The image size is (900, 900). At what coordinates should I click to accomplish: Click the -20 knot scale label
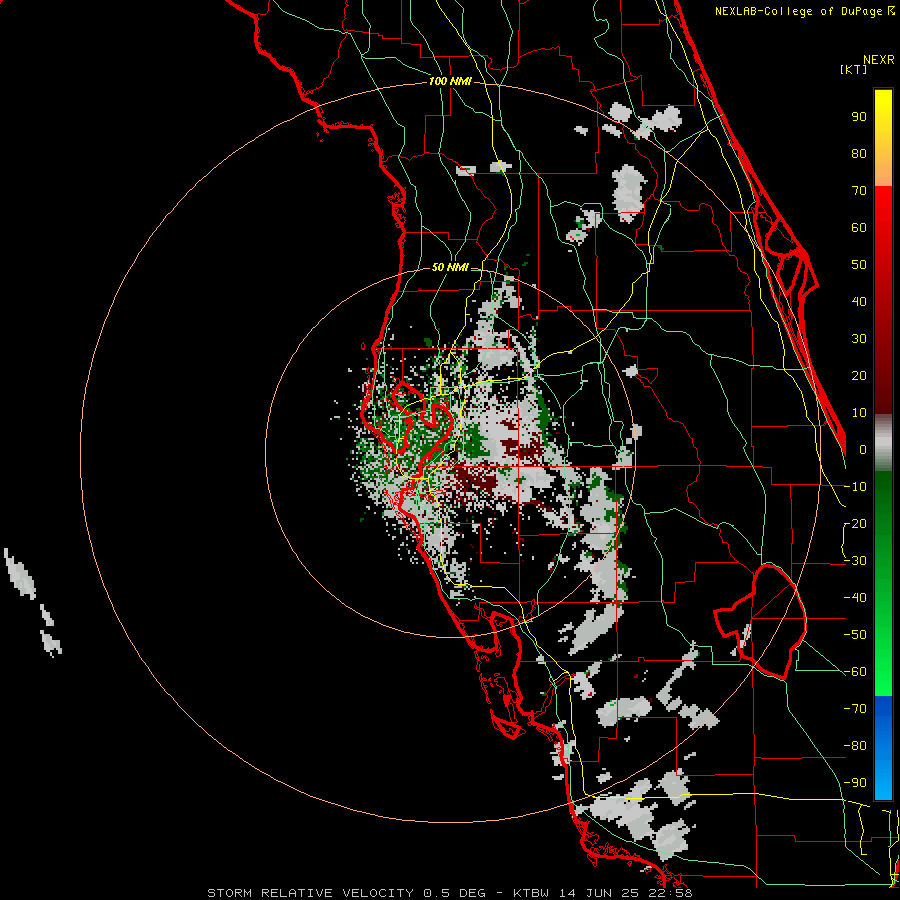click(x=855, y=524)
